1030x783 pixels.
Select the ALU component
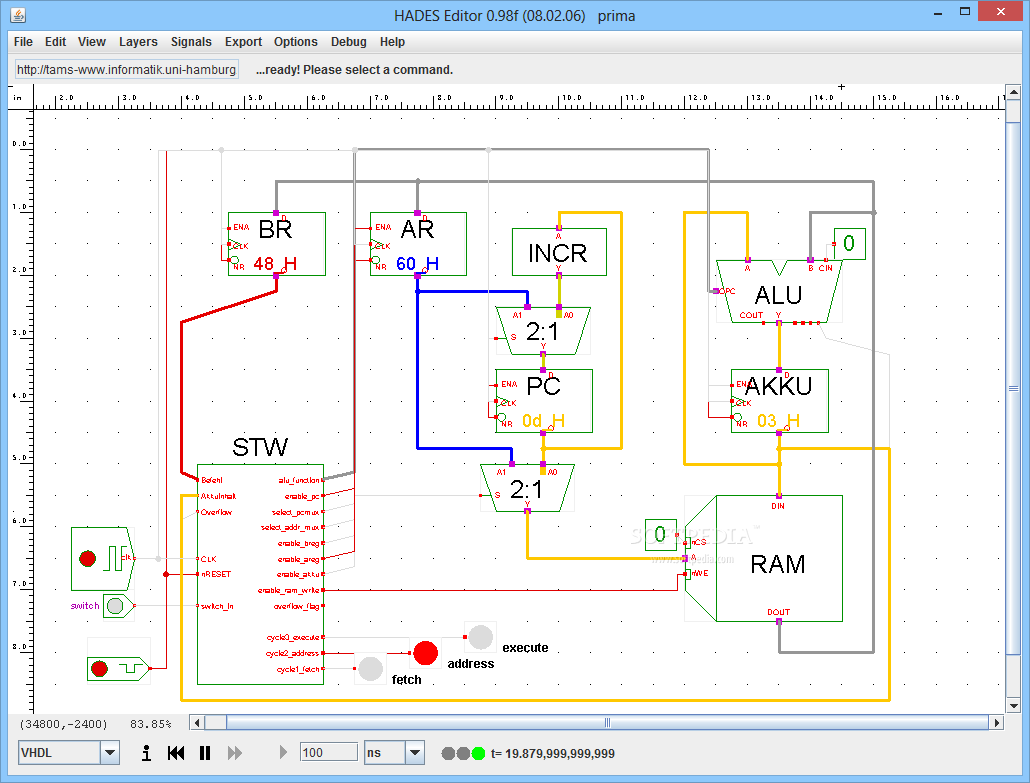[778, 292]
